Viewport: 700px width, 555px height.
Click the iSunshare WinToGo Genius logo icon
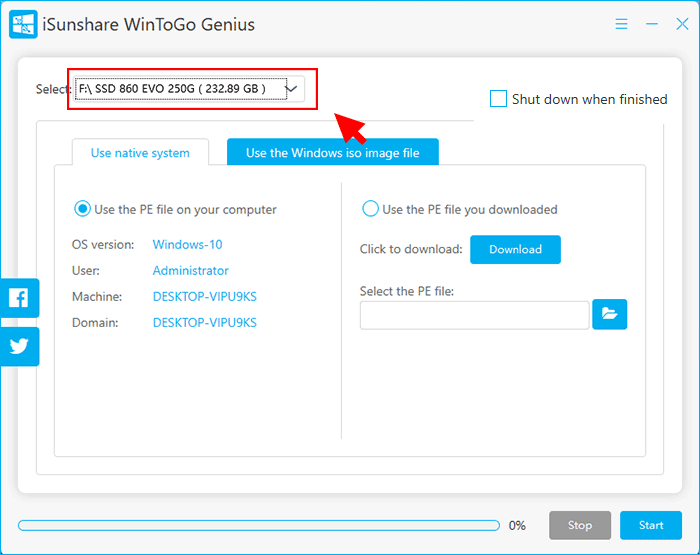click(x=23, y=25)
